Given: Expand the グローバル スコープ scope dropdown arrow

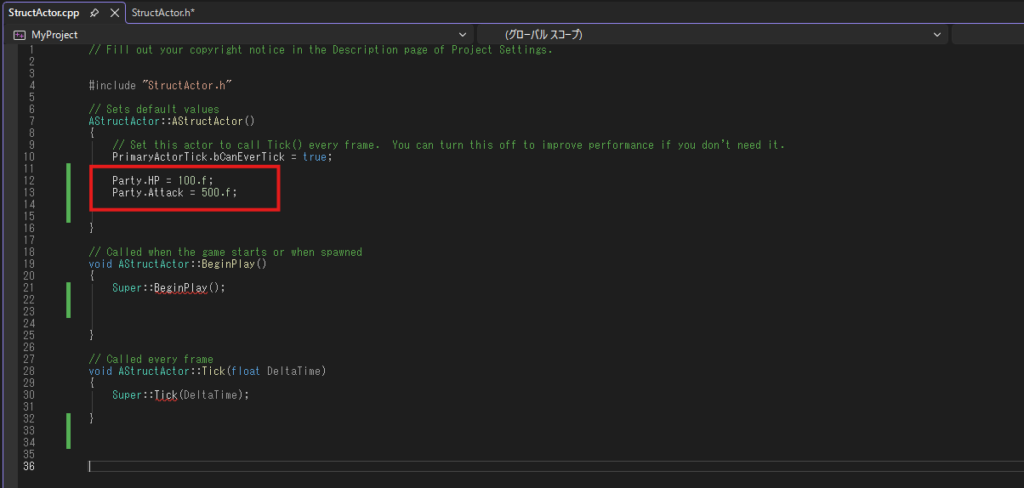Looking at the screenshot, I should 937,34.
